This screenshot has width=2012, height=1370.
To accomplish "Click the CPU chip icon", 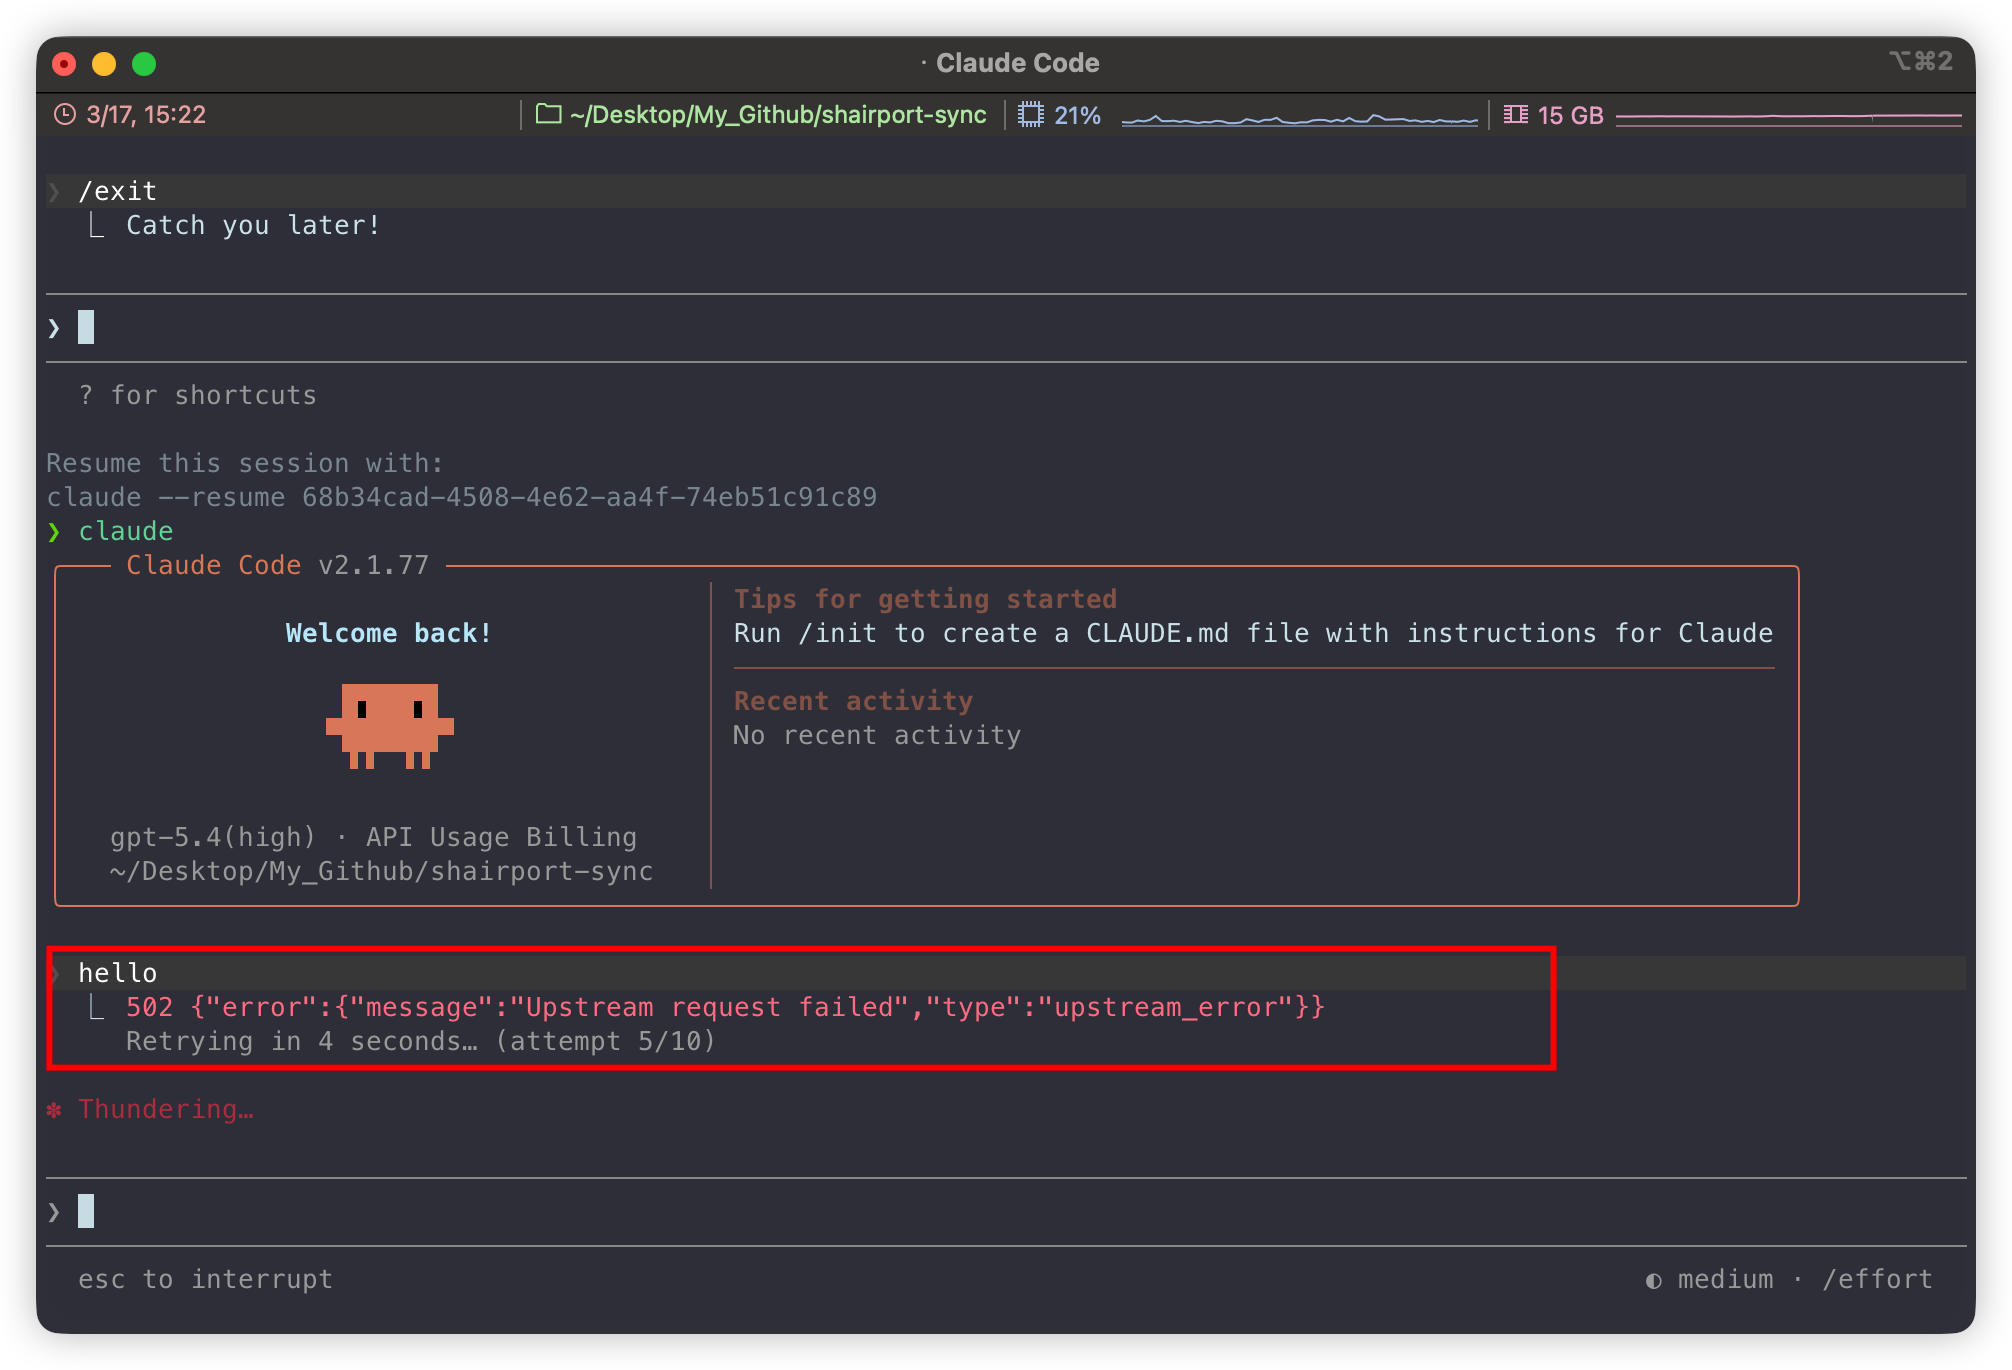I will (1030, 115).
